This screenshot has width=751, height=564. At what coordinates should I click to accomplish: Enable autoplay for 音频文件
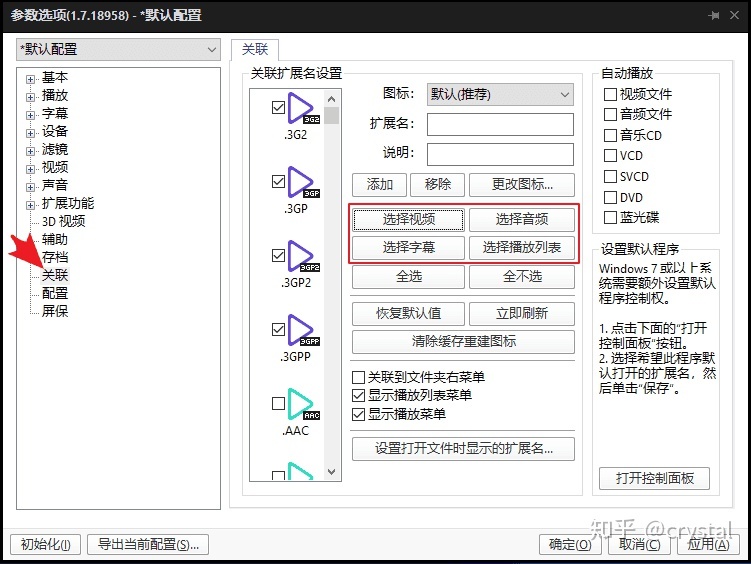[610, 114]
